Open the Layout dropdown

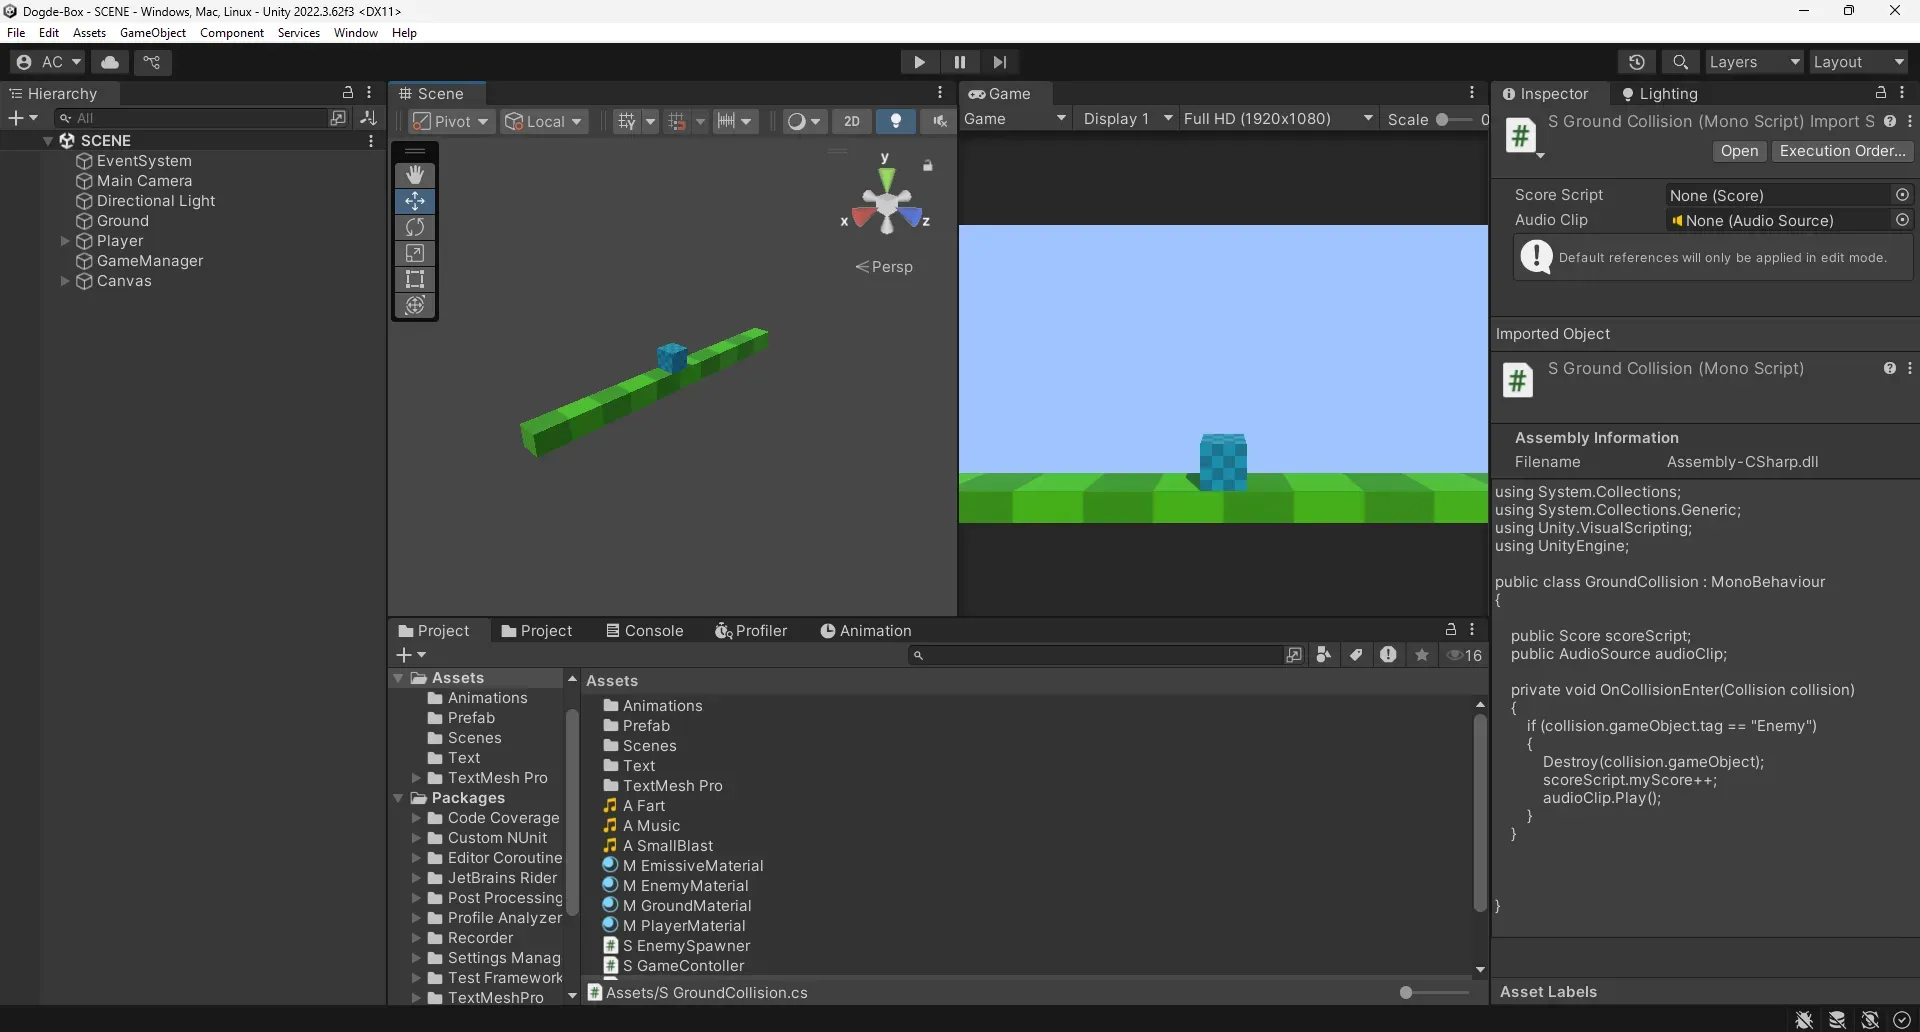[x=1859, y=62]
